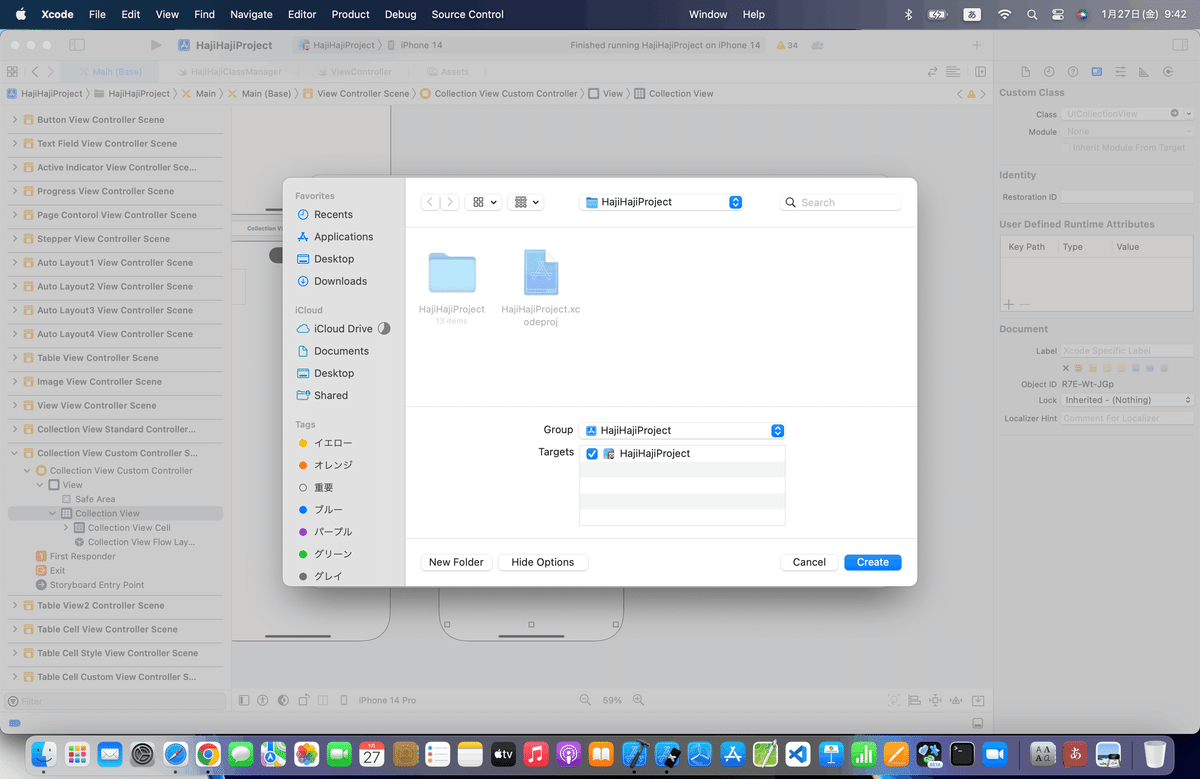The width and height of the screenshot is (1200, 779).
Task: Collapse Collection View Custom Controller Scene
Action: click(x=14, y=453)
